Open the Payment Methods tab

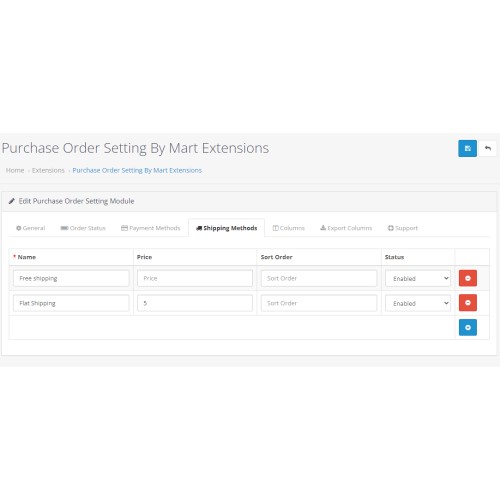coord(150,228)
